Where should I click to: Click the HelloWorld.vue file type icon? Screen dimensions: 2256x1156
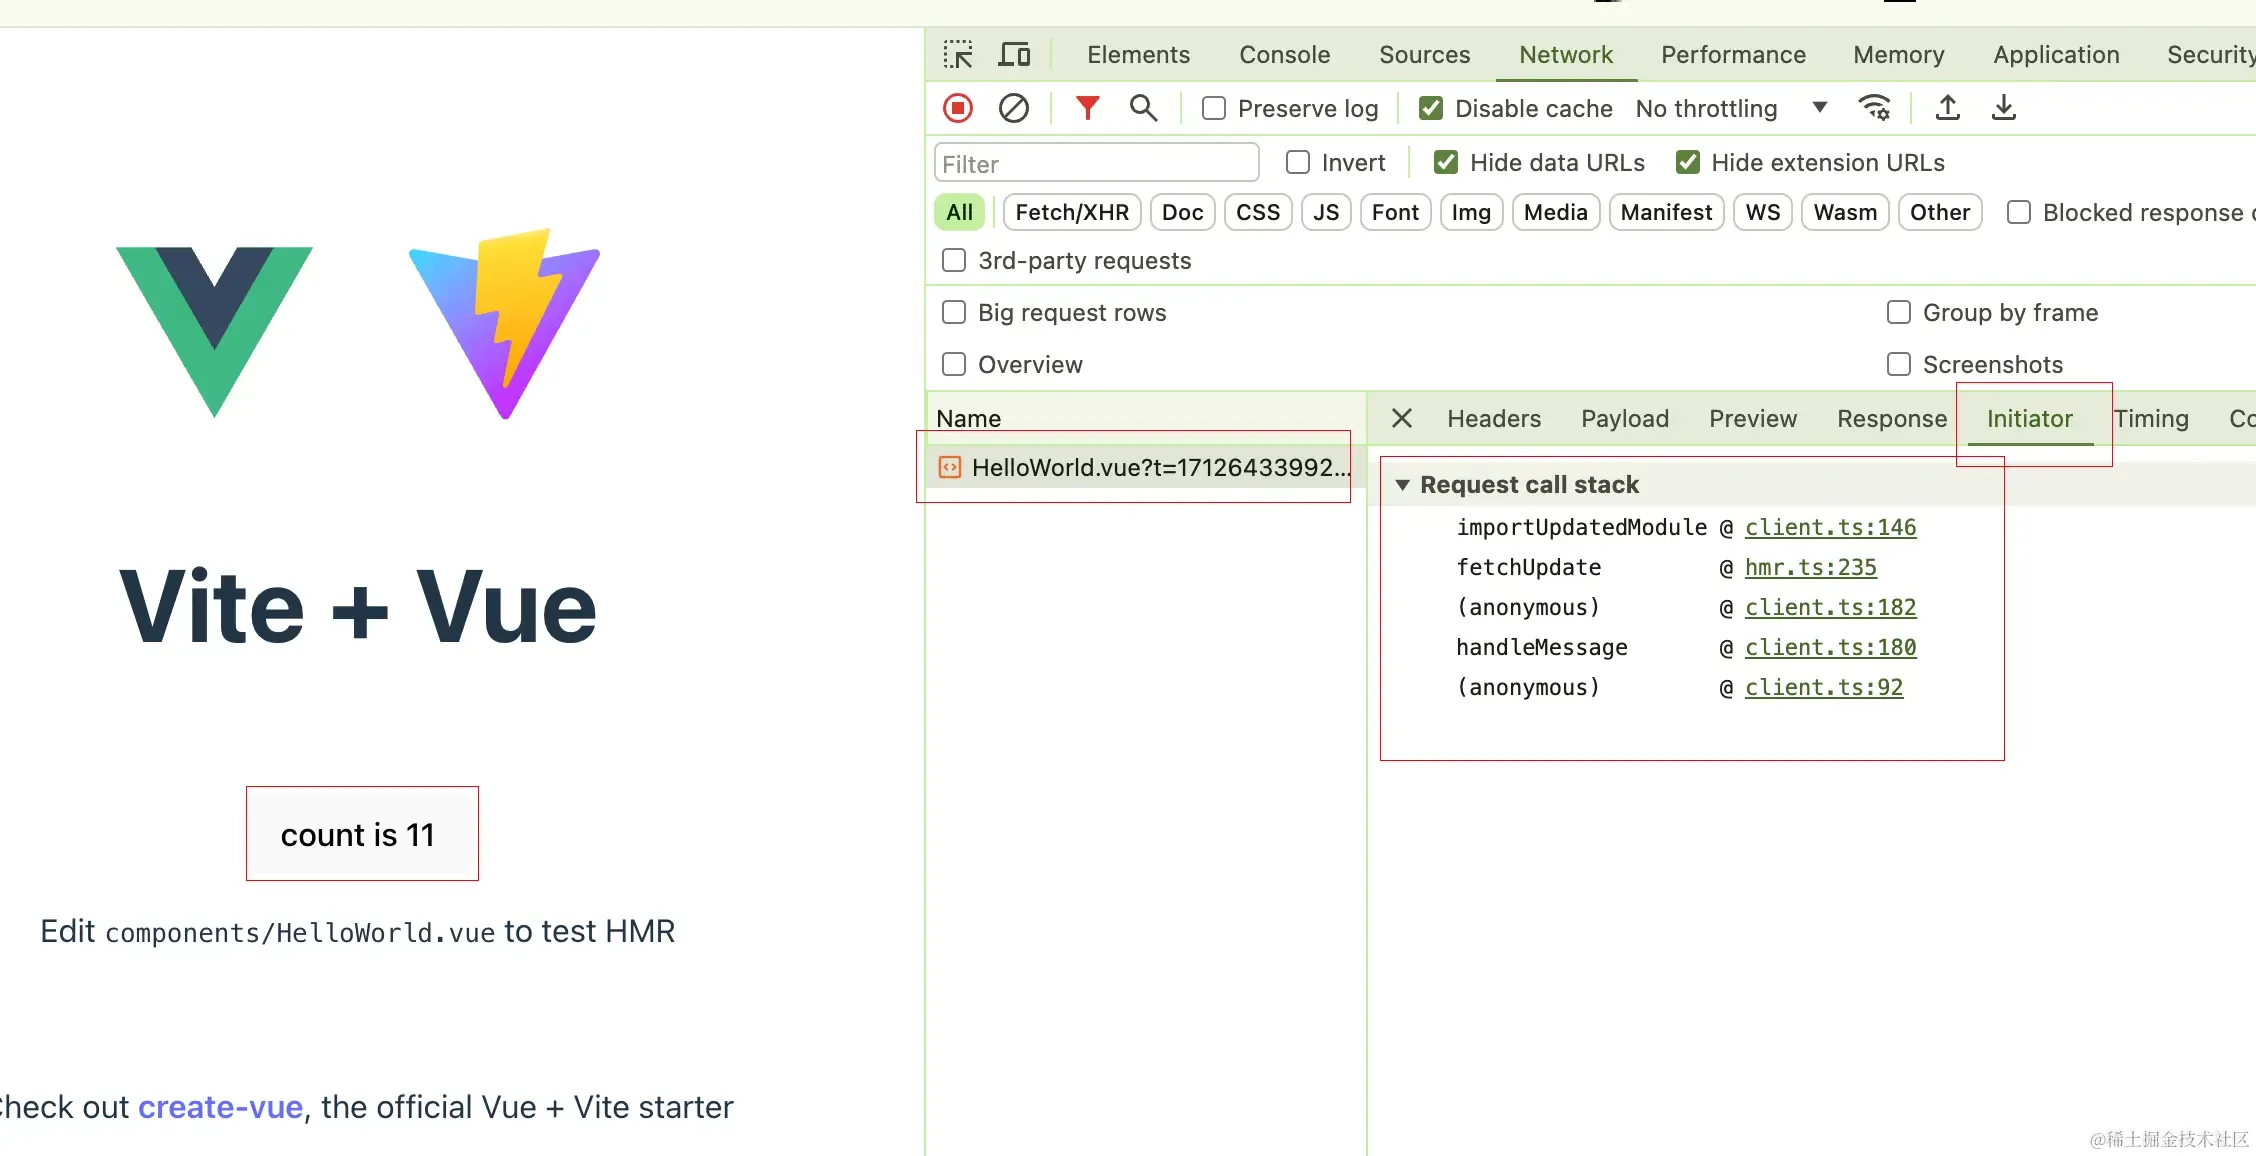coord(950,467)
